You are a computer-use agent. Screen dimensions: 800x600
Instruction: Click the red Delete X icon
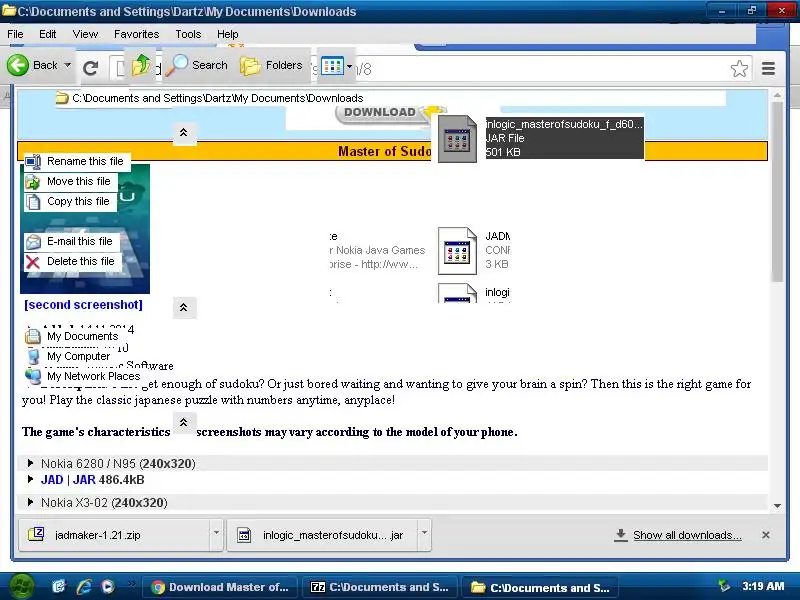pos(33,262)
